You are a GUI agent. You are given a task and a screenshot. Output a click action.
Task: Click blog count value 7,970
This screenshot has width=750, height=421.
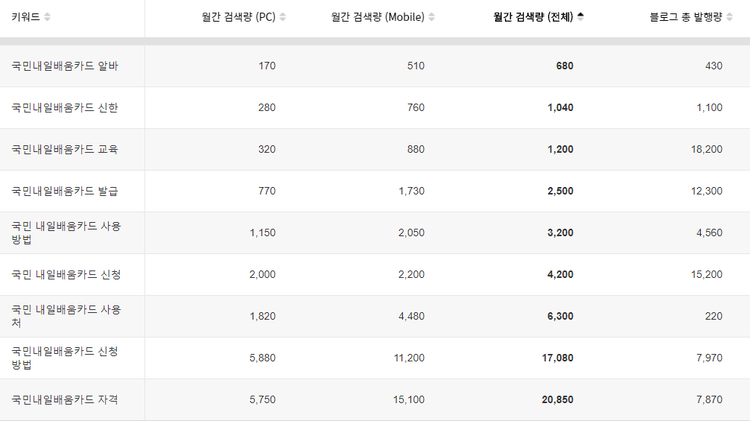point(709,358)
